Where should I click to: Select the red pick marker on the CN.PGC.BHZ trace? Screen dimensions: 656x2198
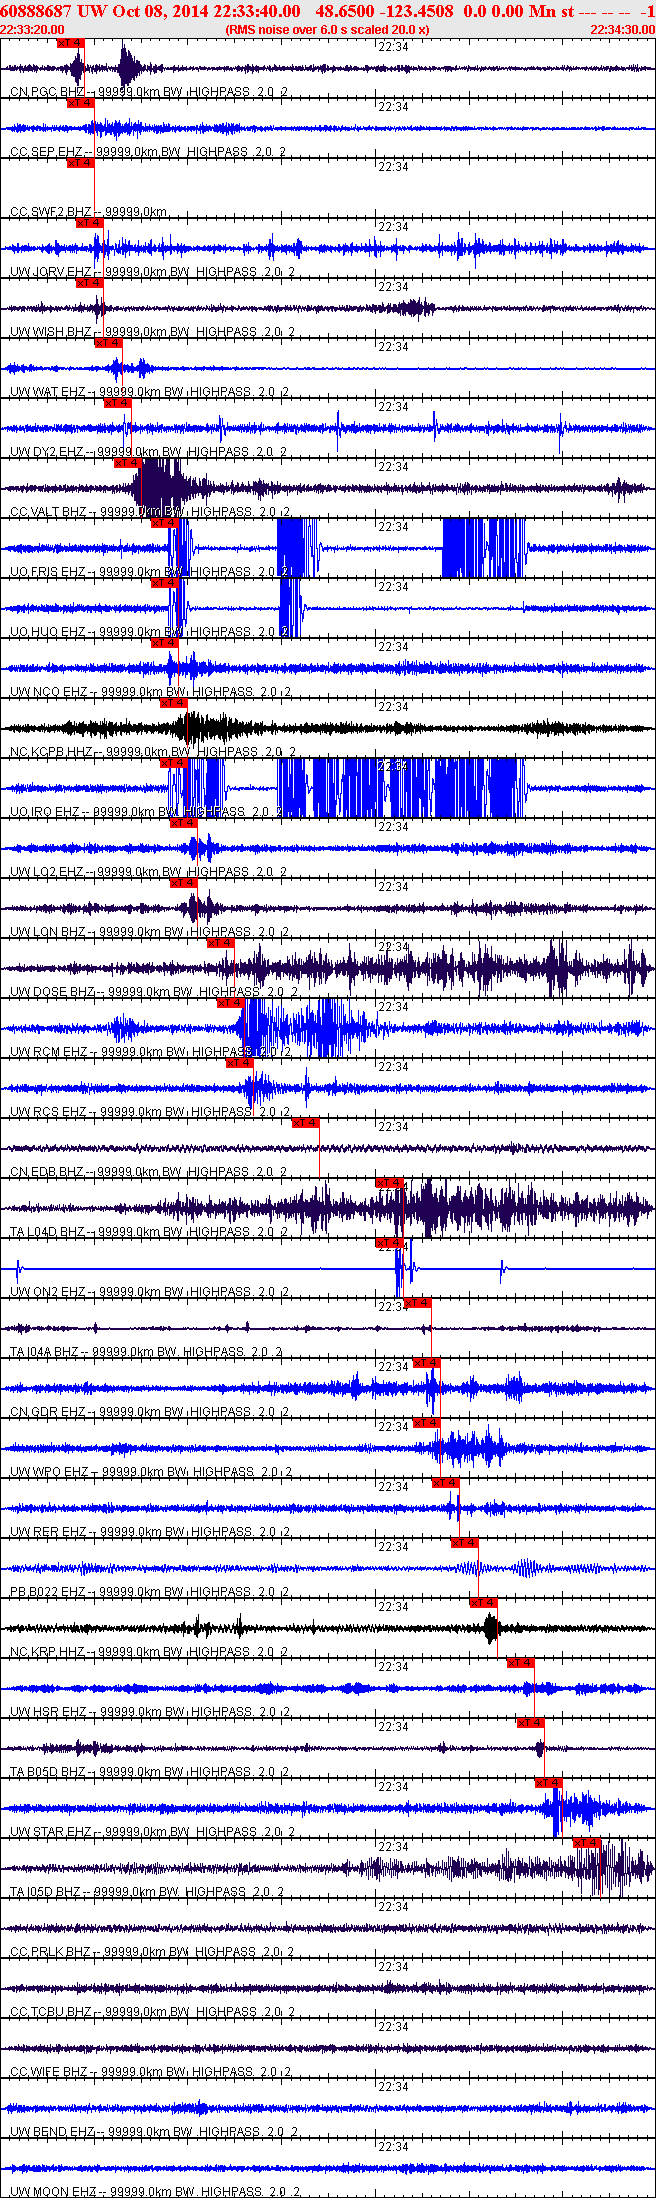(x=71, y=43)
